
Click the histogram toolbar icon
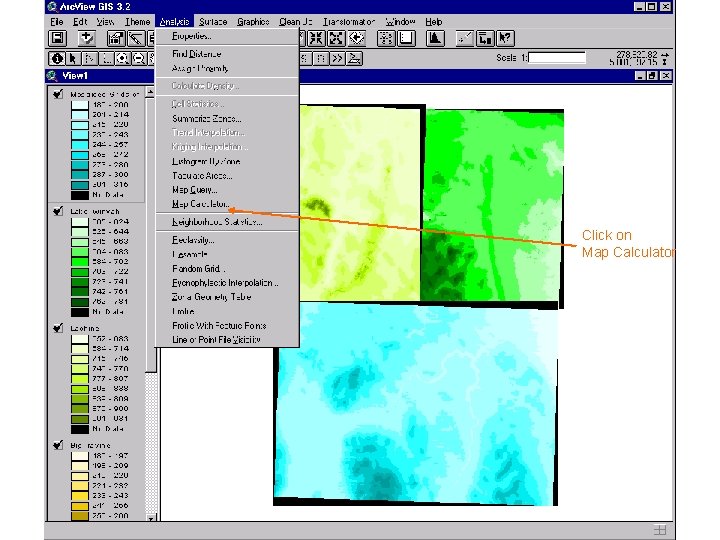[x=435, y=39]
